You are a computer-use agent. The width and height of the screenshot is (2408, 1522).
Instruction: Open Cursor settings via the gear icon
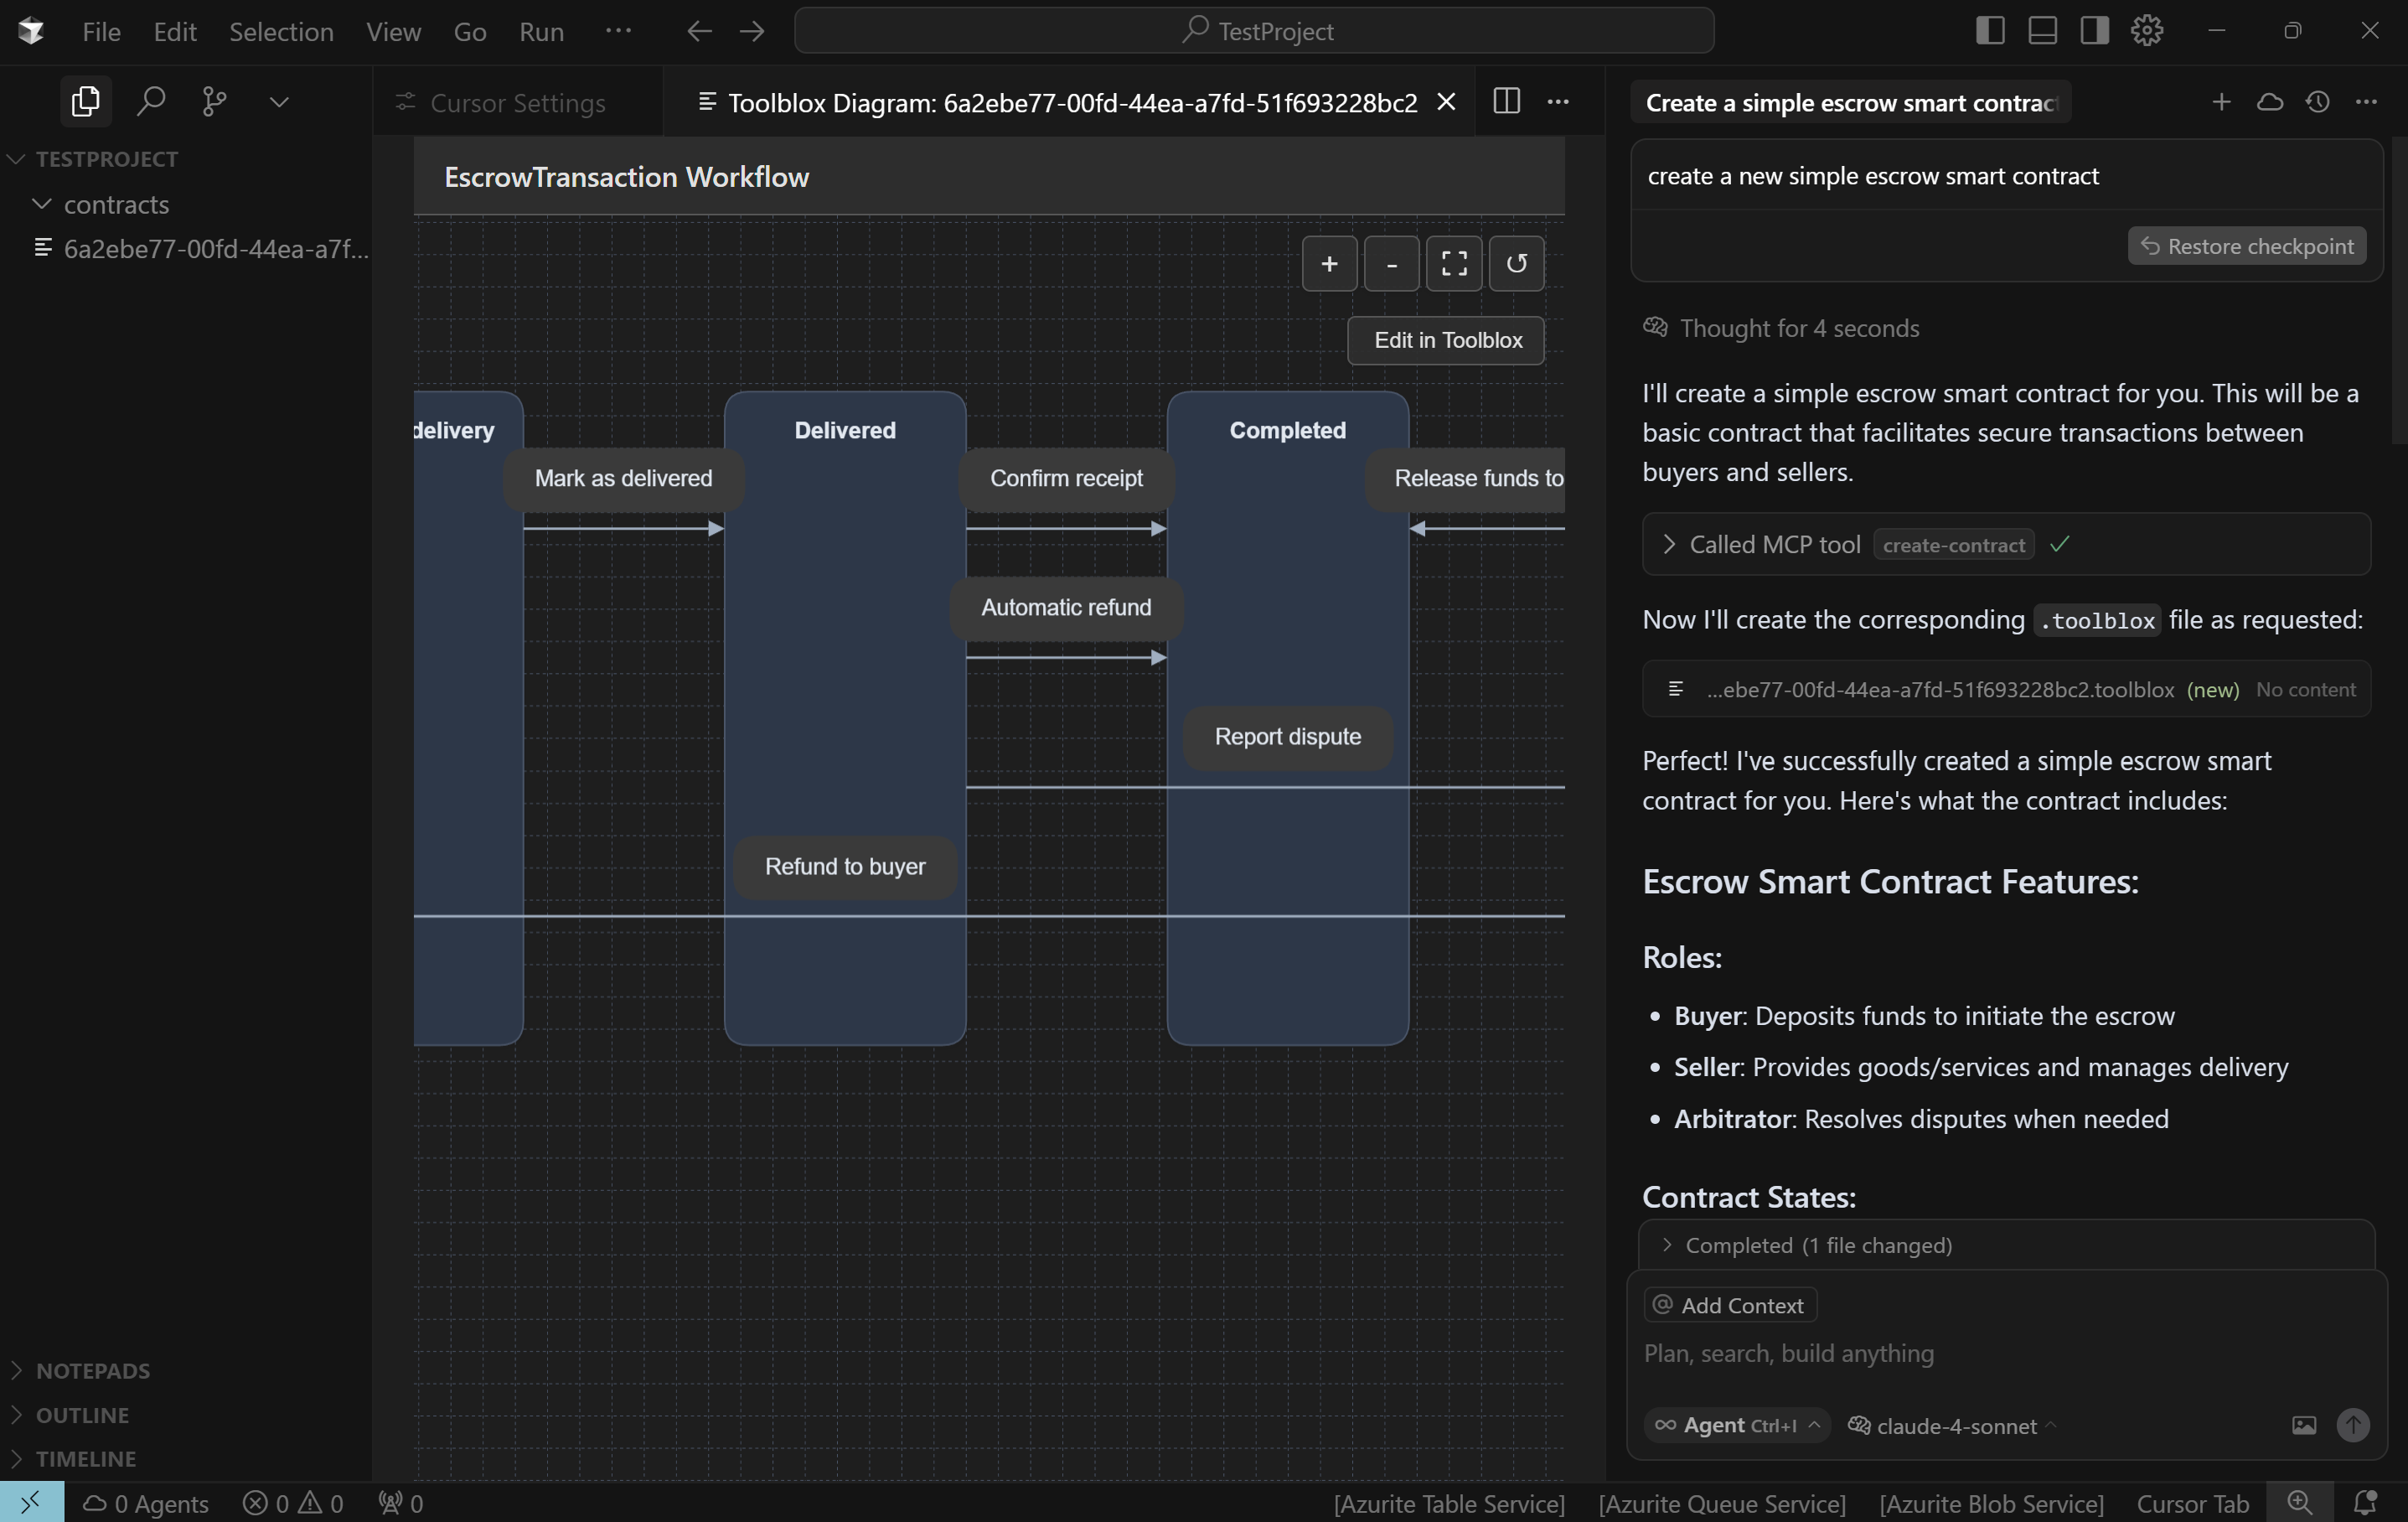pos(2148,31)
